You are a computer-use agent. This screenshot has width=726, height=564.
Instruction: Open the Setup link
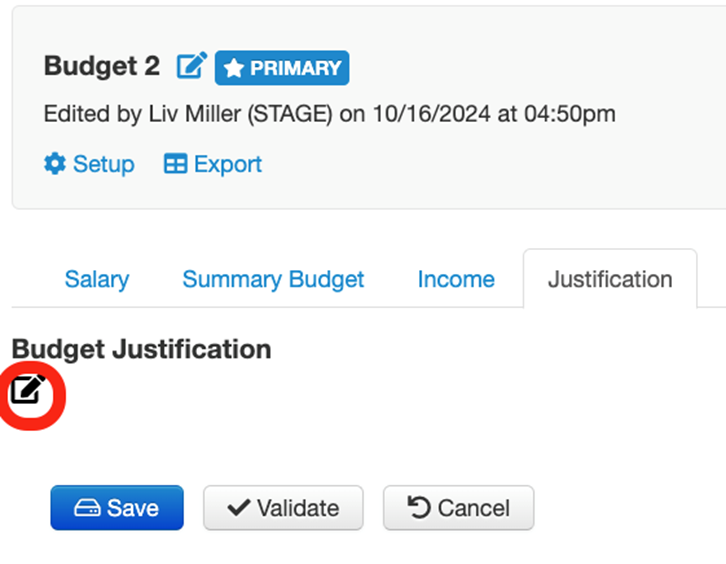[x=103, y=164]
